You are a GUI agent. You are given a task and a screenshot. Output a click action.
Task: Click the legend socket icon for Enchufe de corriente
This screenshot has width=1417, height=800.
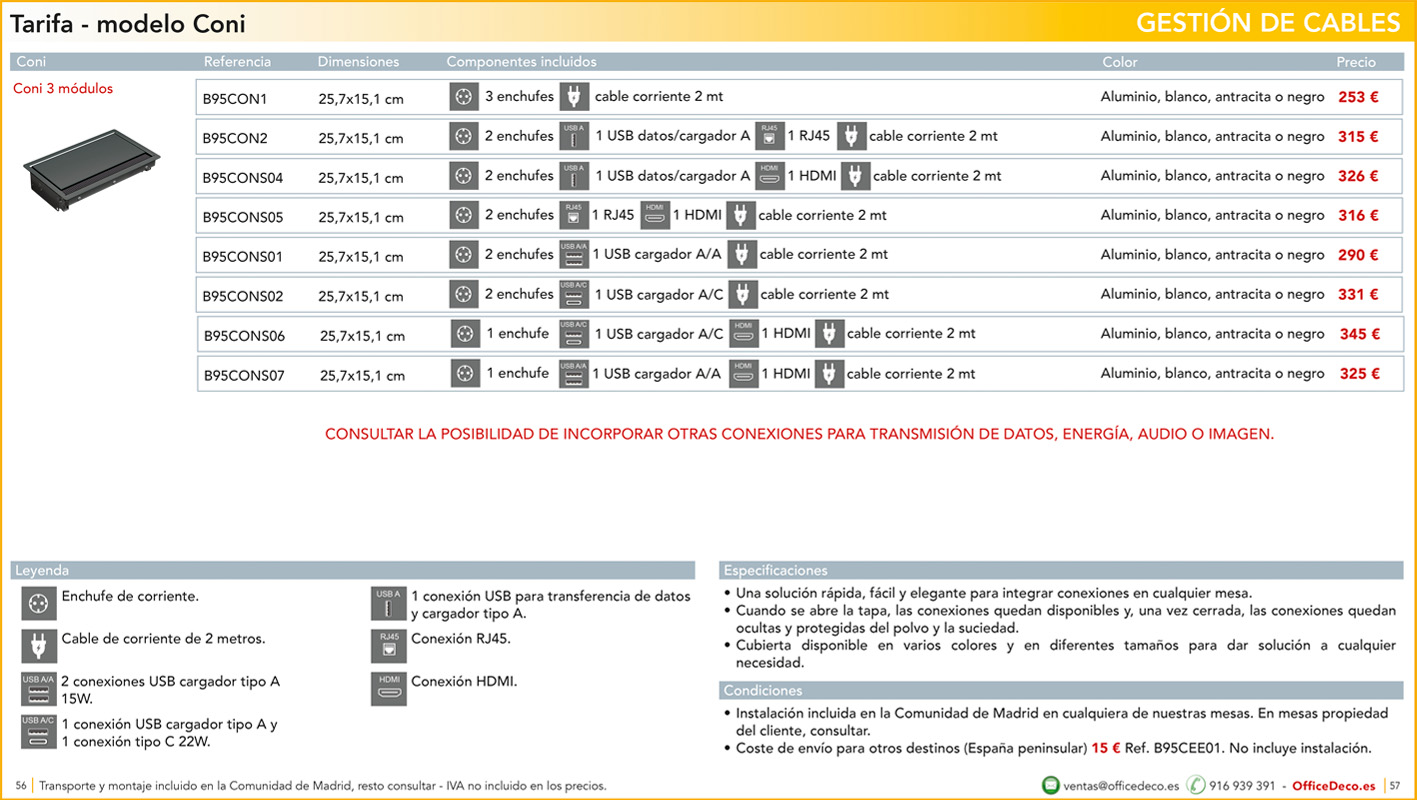point(39,604)
